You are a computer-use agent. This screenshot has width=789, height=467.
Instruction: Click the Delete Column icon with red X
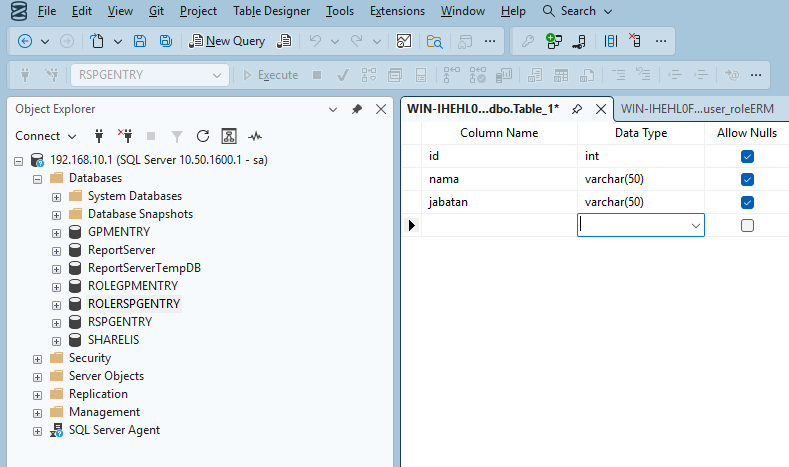[635, 40]
